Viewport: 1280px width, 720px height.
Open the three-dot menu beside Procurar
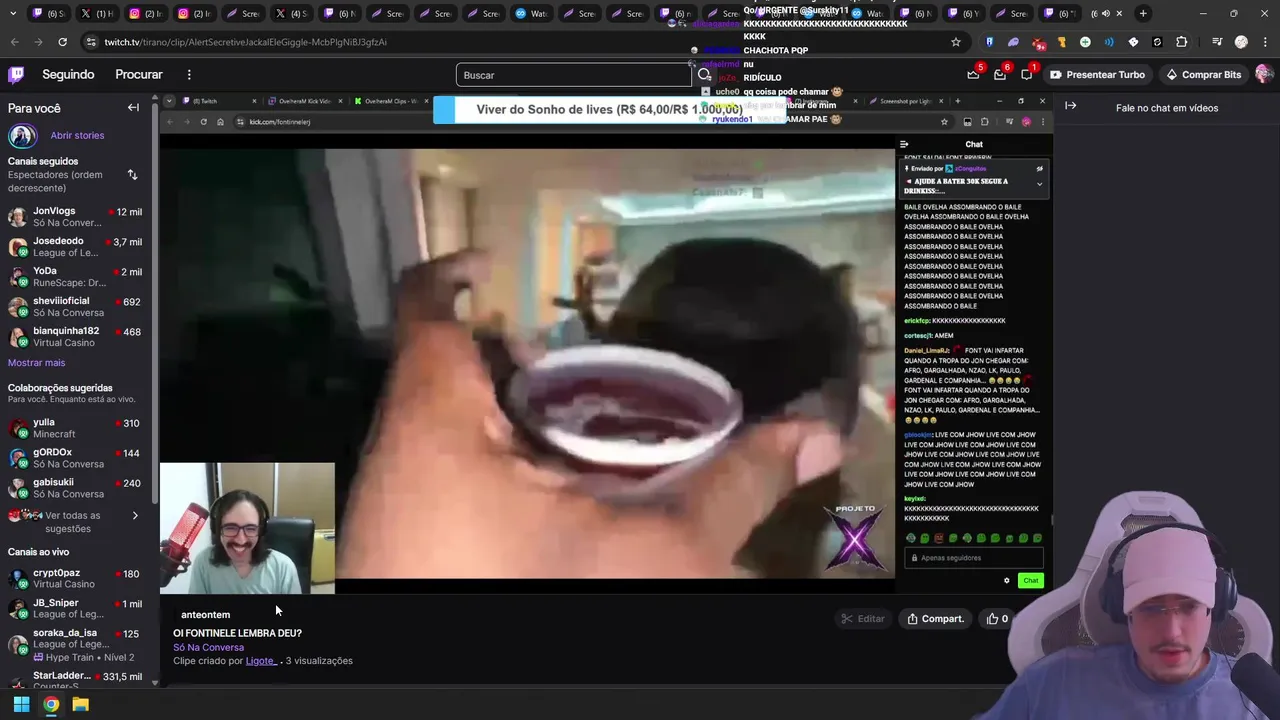pyautogui.click(x=189, y=74)
